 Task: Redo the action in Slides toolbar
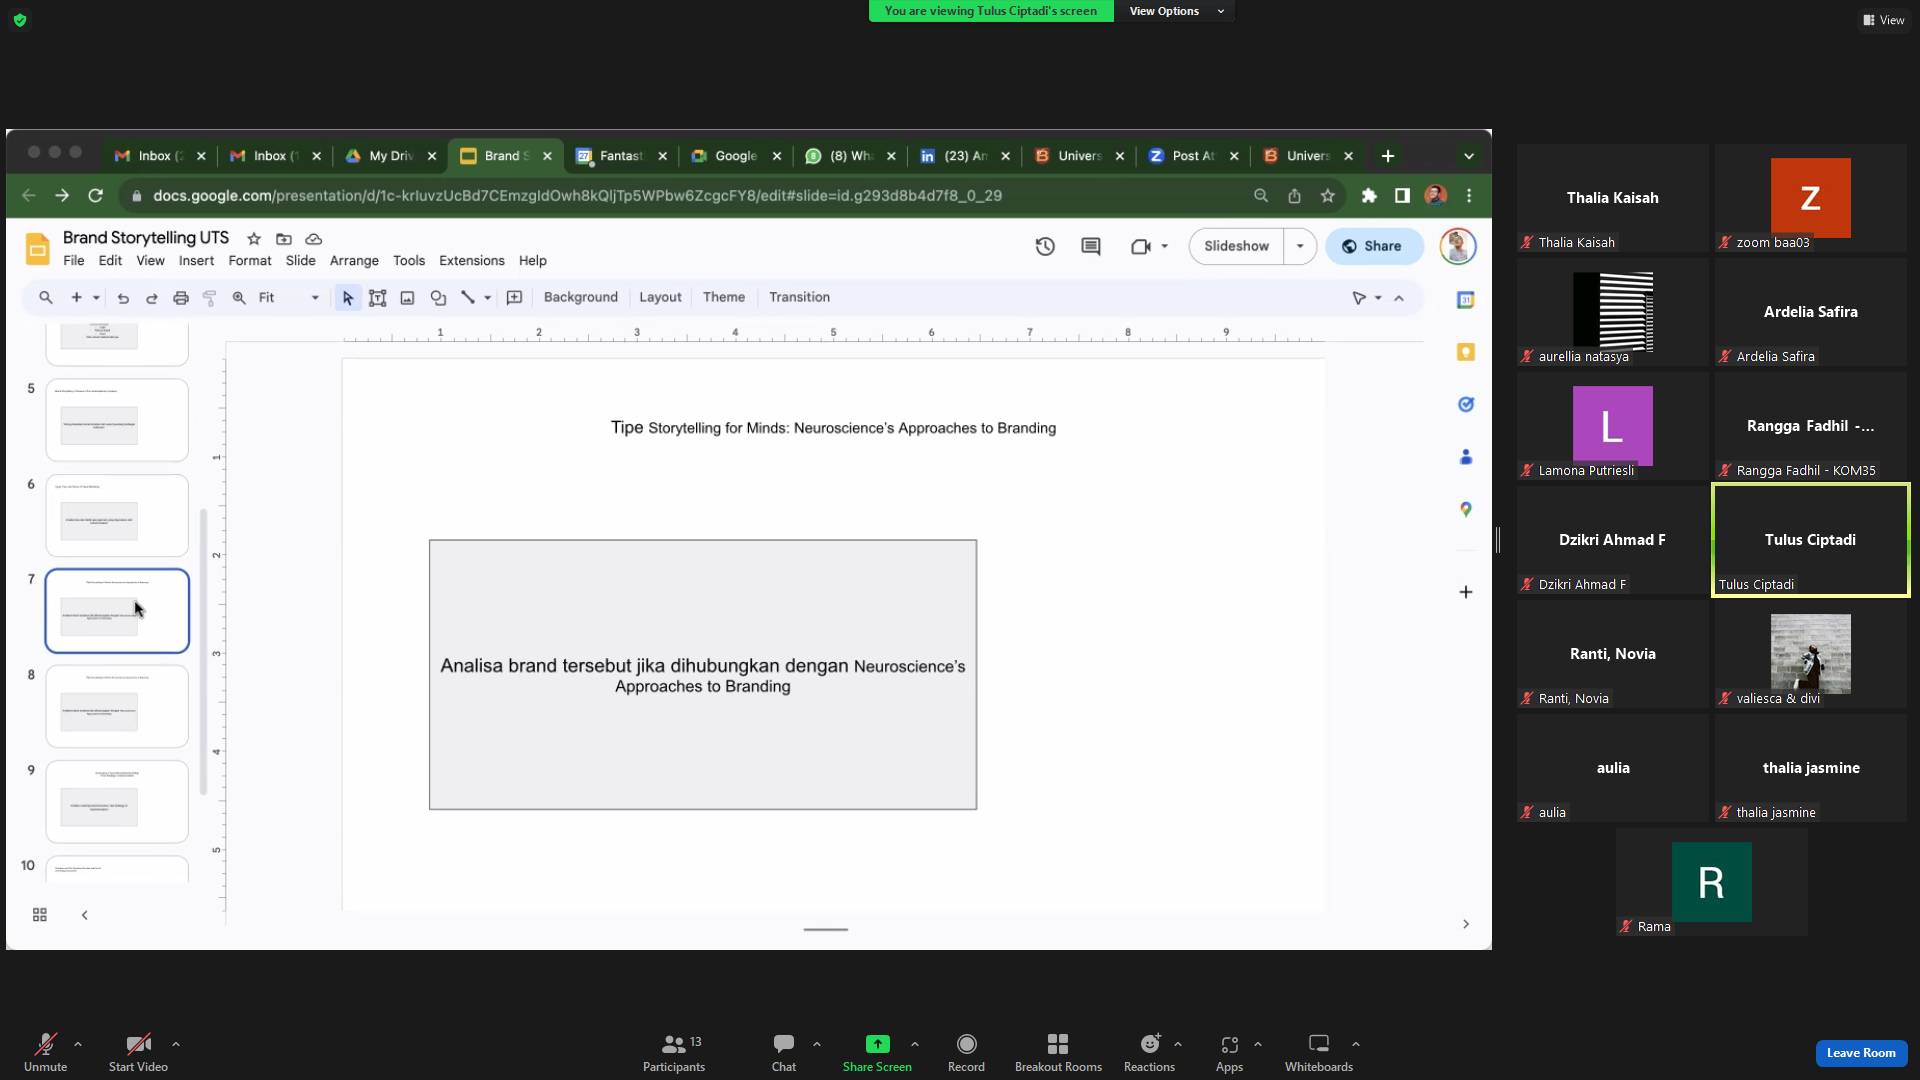tap(152, 298)
